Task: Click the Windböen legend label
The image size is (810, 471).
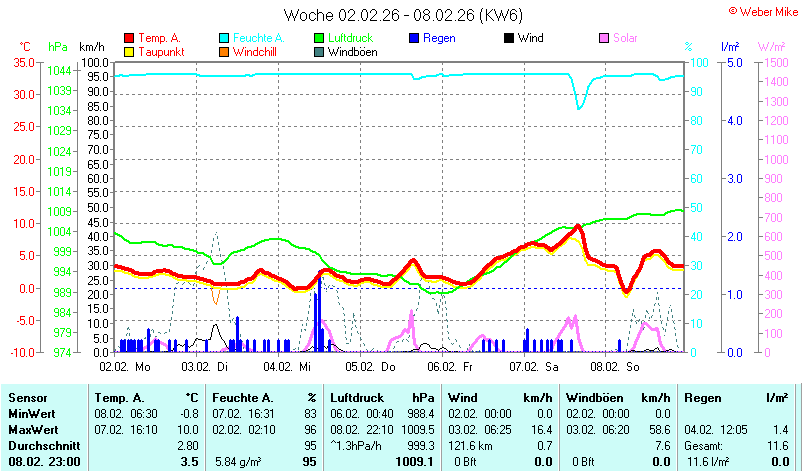Action: 352,52
